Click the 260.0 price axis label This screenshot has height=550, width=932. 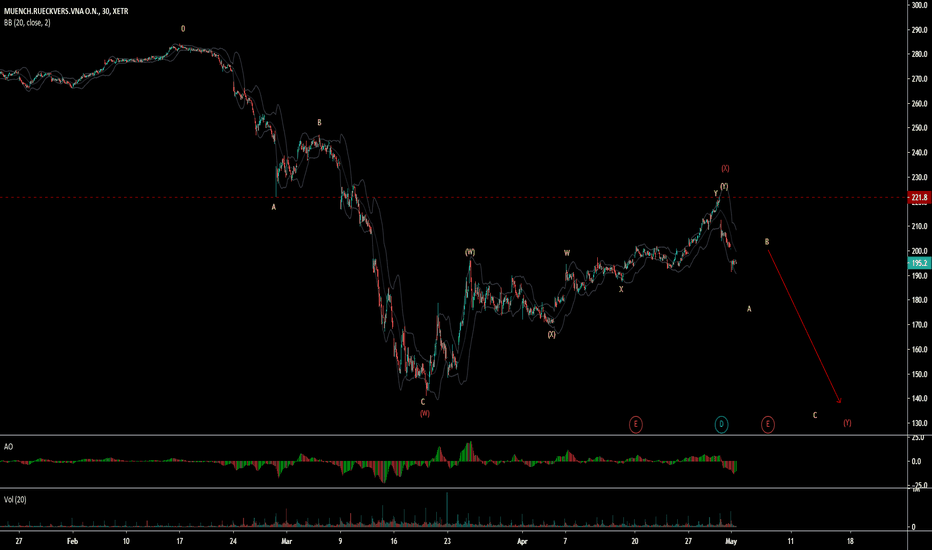920,103
